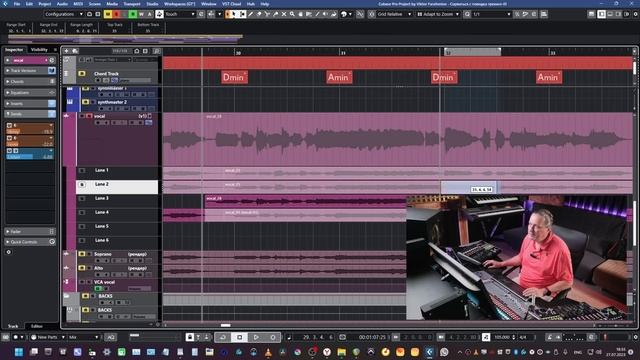Expand the Track Versions inspector section
The width and height of the screenshot is (640, 360).
(x=29, y=71)
